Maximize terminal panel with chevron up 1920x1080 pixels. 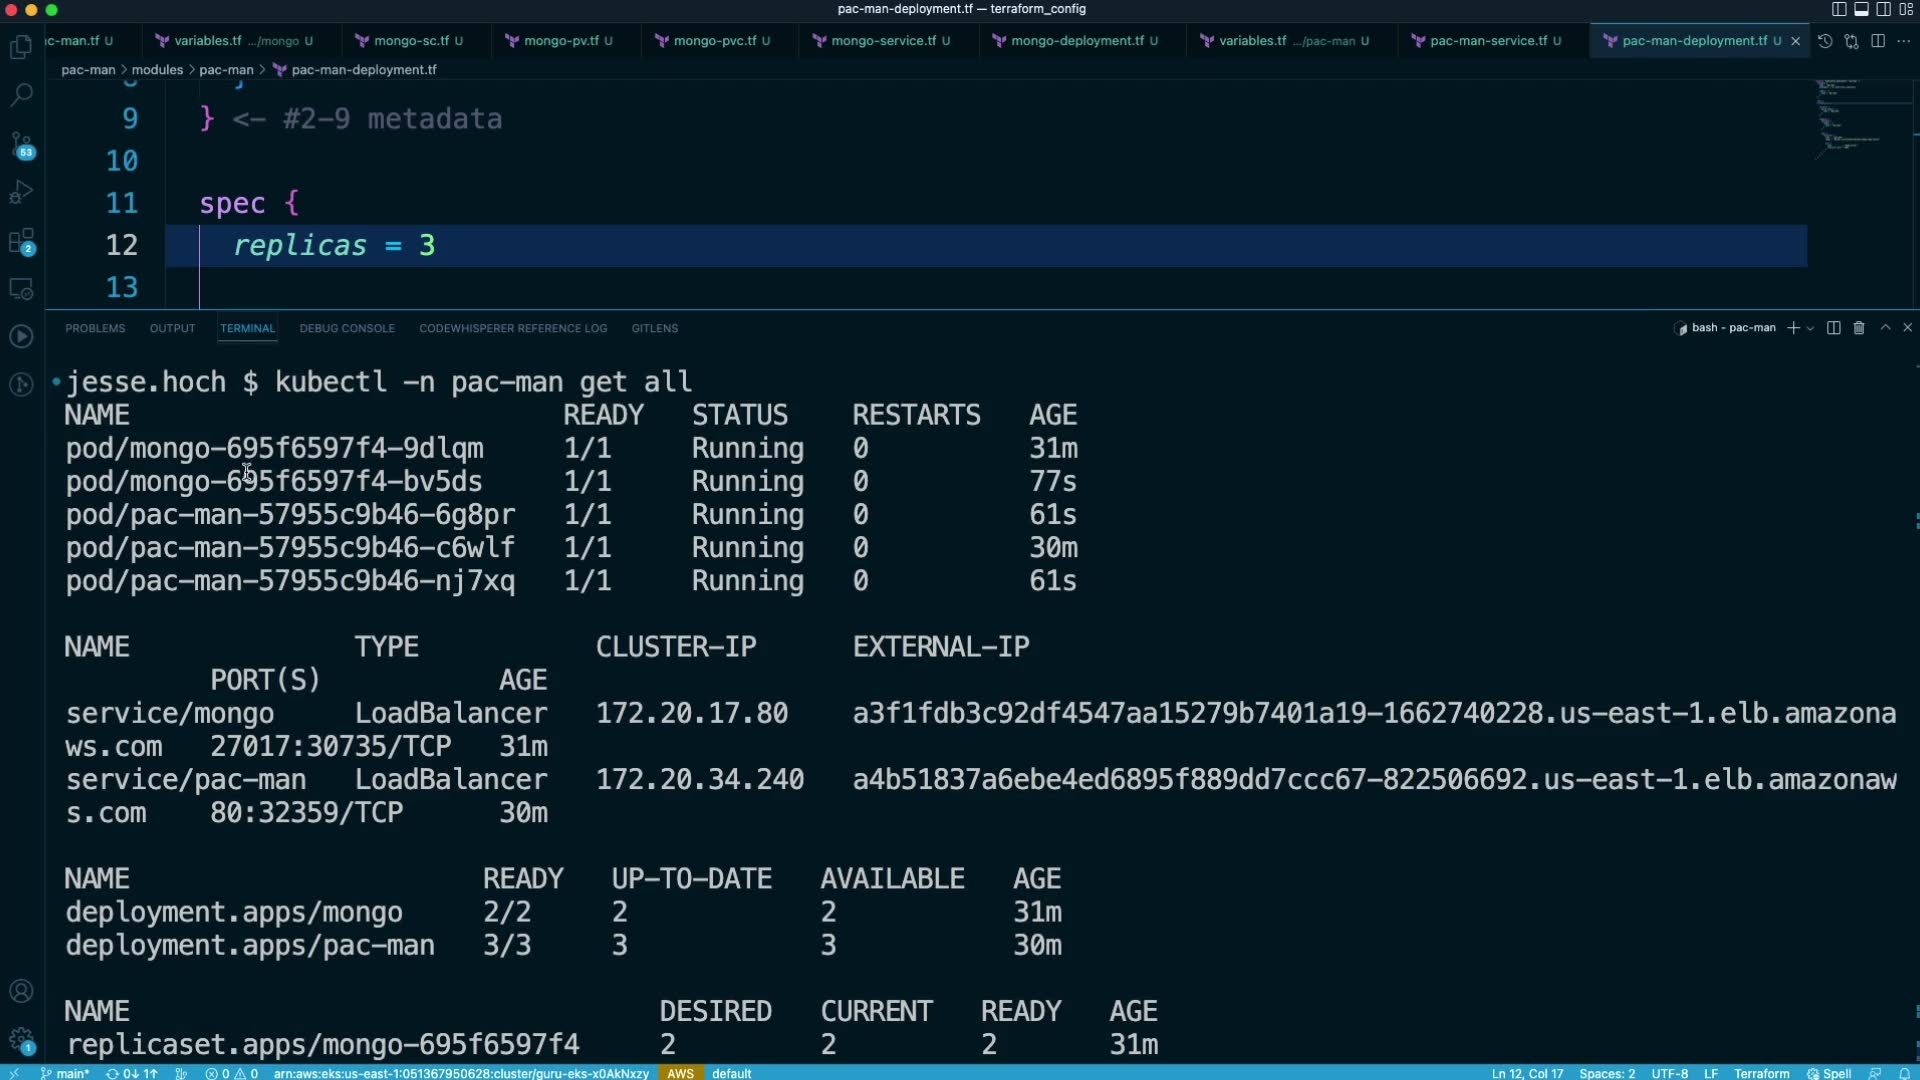(x=1885, y=328)
